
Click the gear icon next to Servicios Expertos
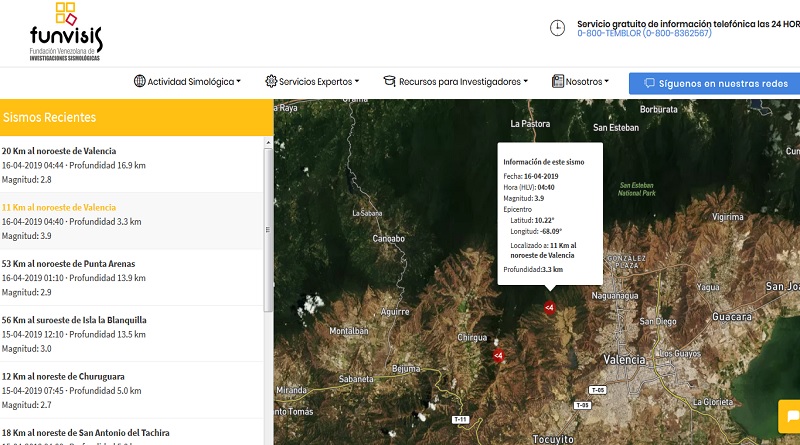pos(271,81)
